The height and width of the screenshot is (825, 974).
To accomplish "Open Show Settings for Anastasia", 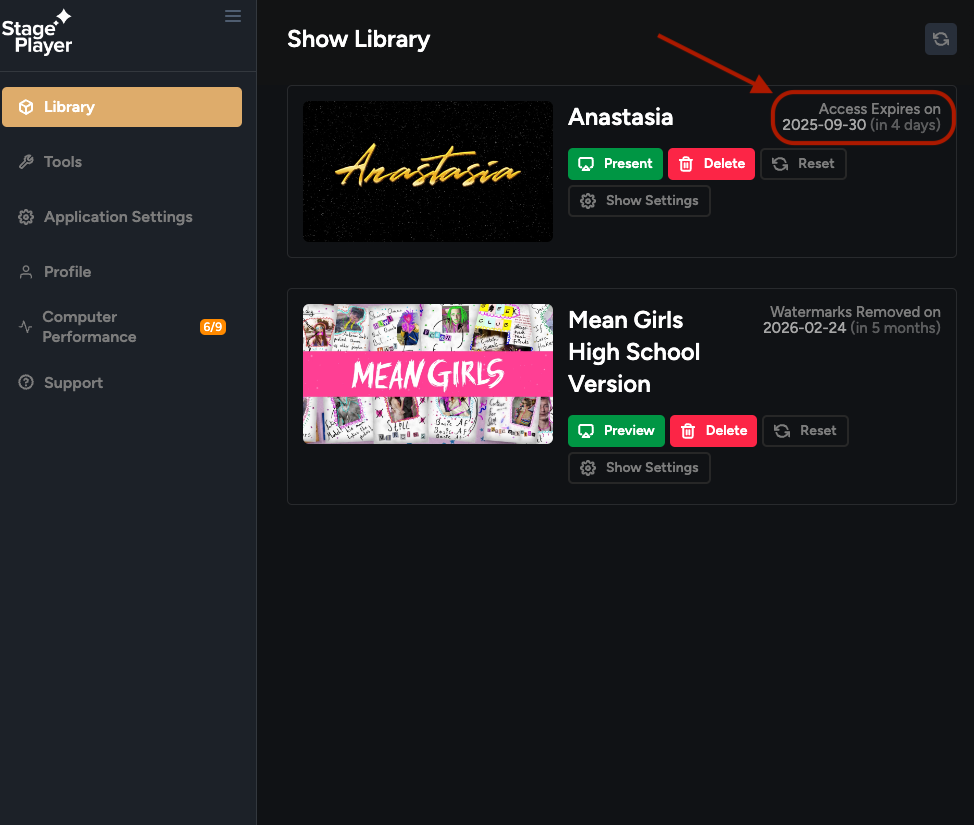I will [x=639, y=201].
